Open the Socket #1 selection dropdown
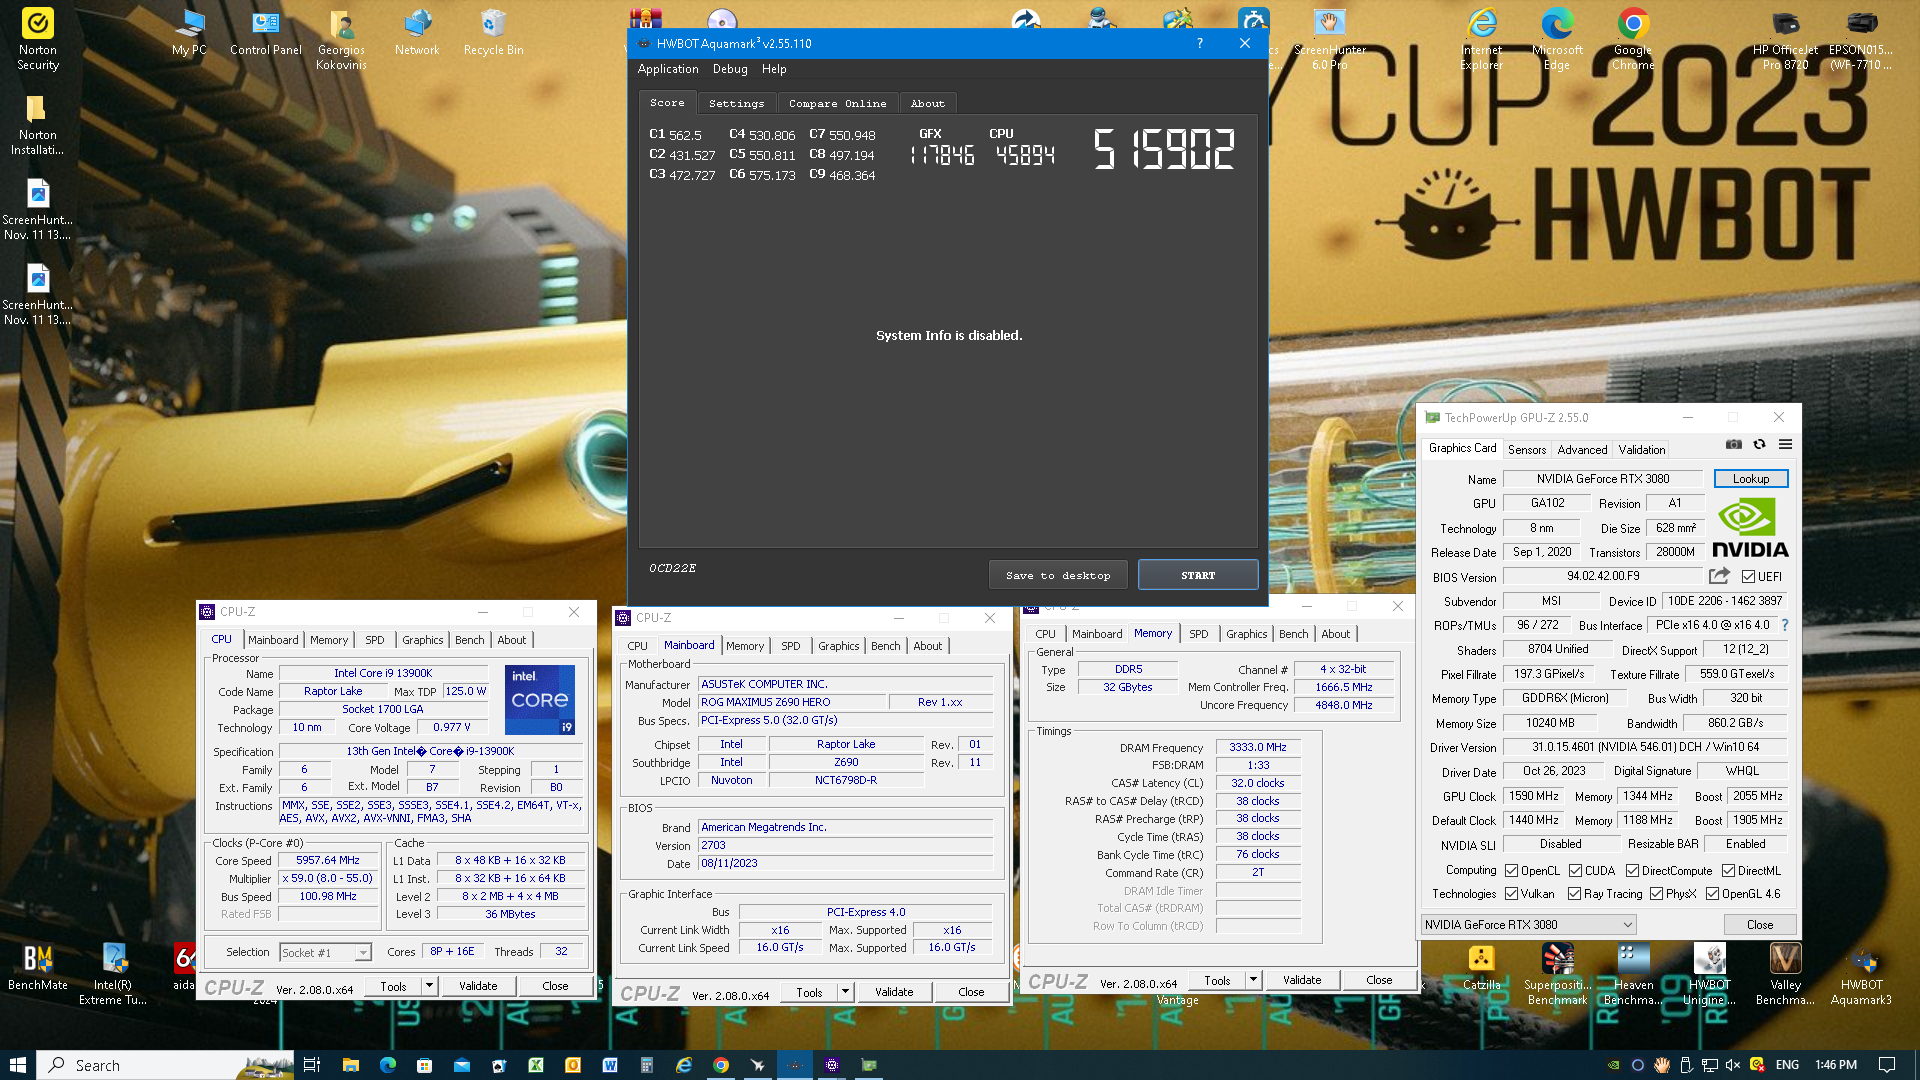This screenshot has height=1080, width=1920. pyautogui.click(x=325, y=953)
